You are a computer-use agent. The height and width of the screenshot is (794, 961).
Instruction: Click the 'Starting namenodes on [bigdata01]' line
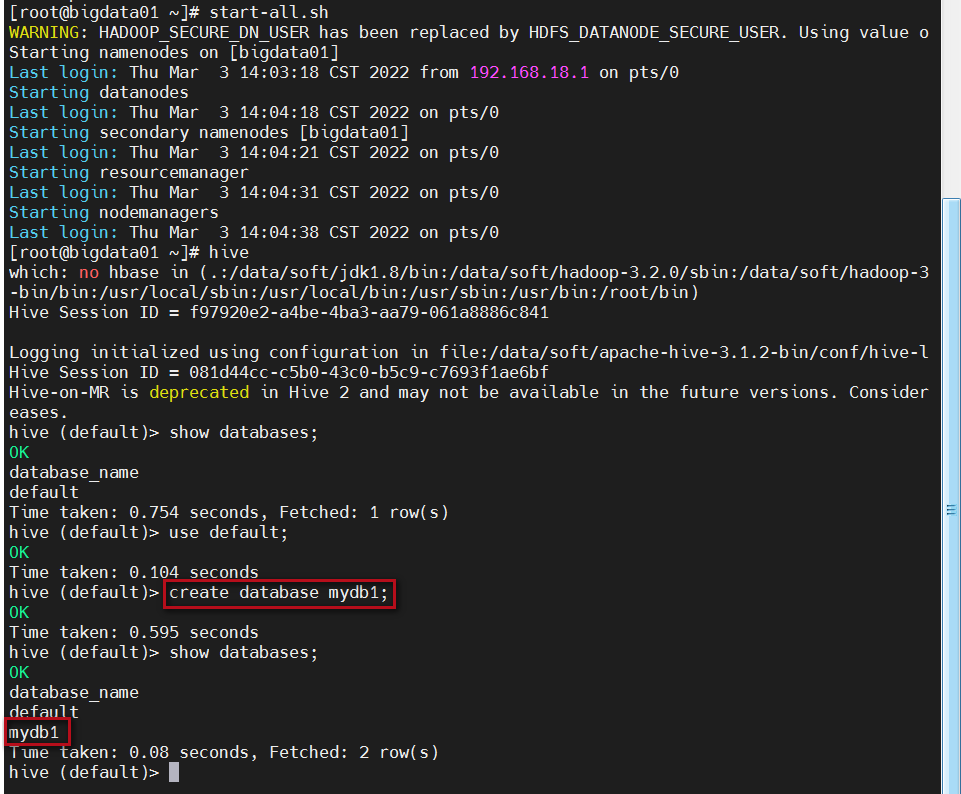tap(174, 53)
